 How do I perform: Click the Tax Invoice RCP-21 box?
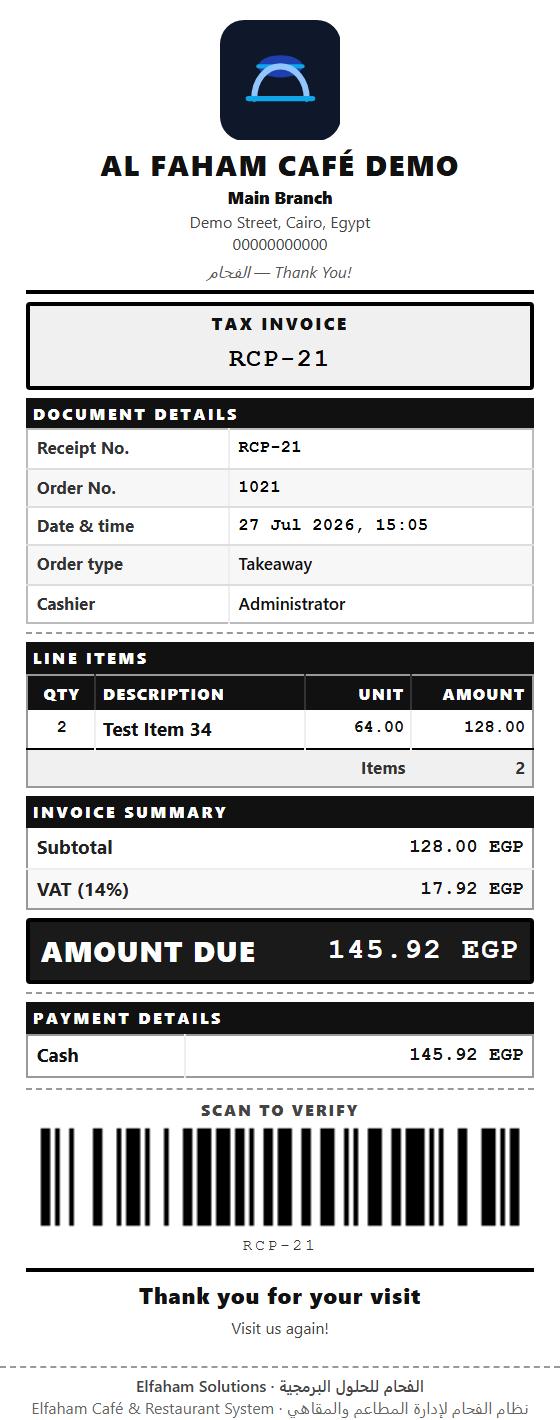coord(280,346)
